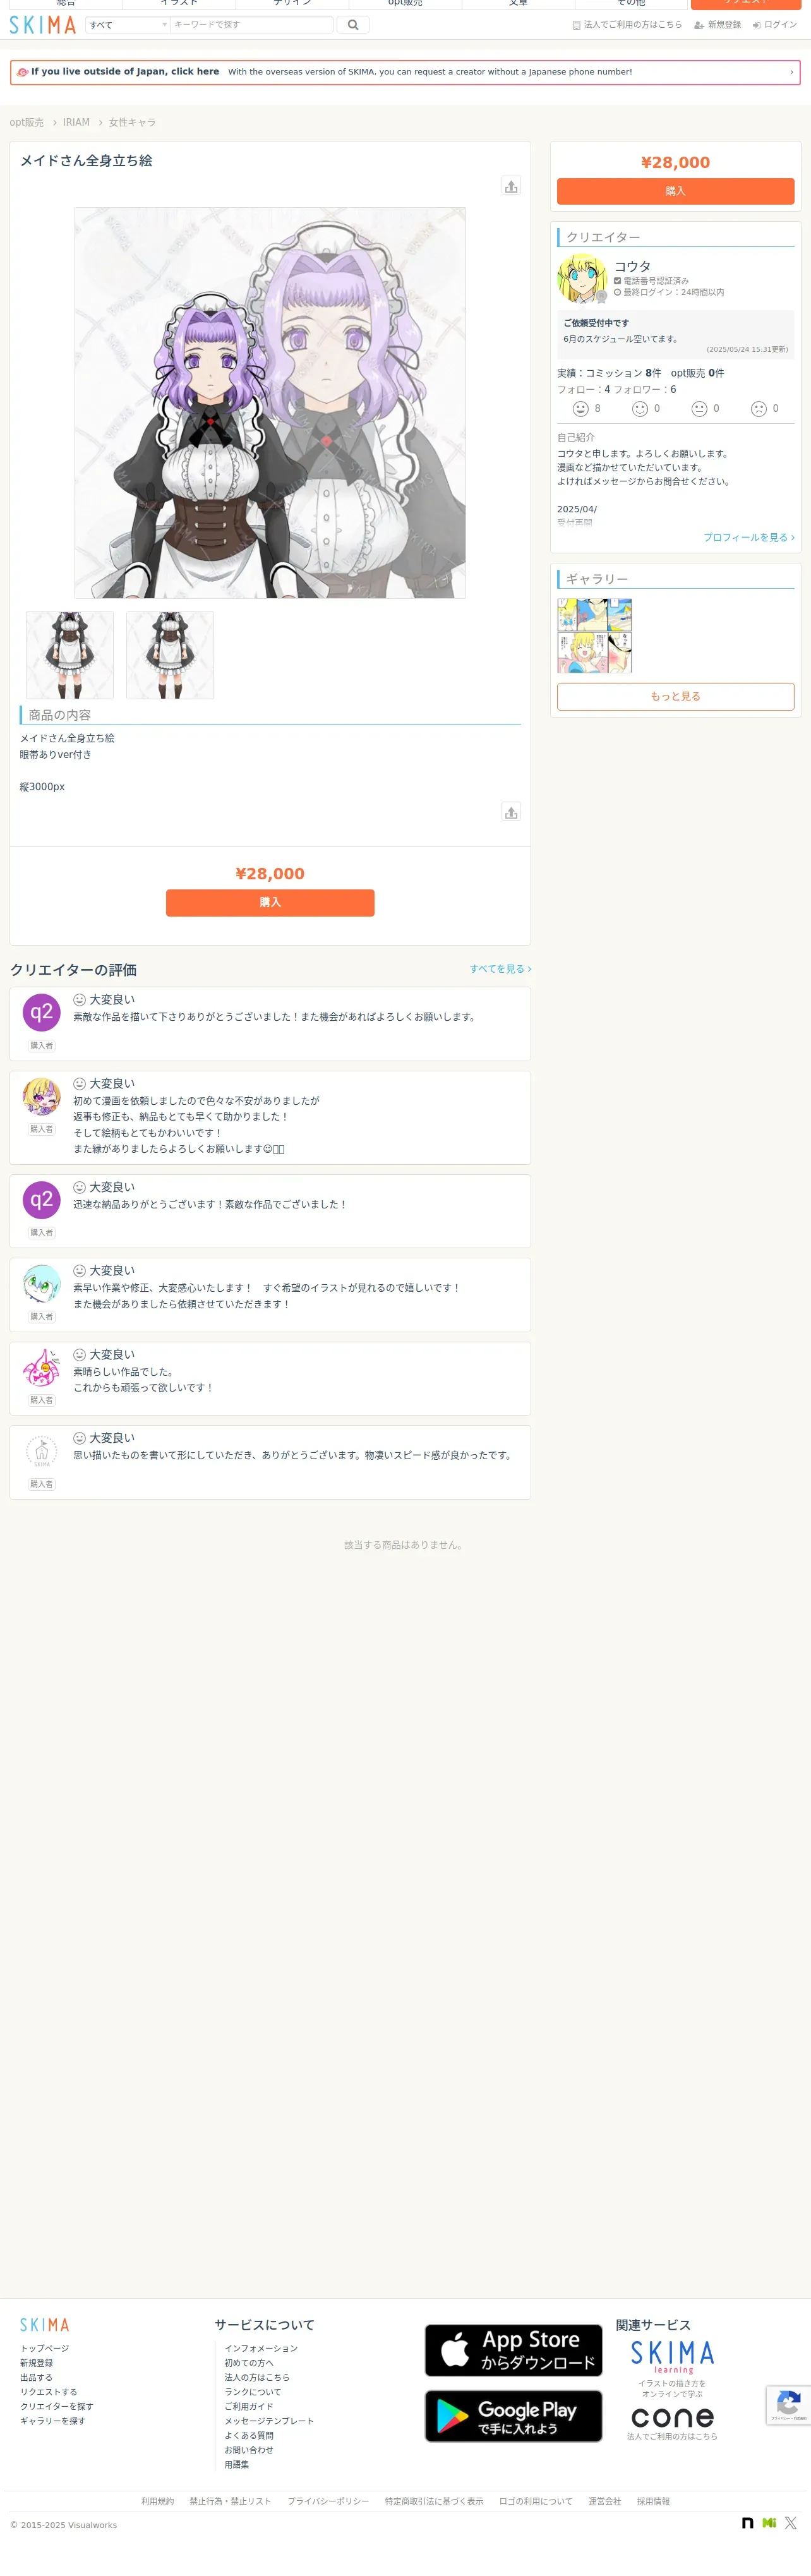Open footer link 出品する
Screen dimensions: 811x2576
click(x=36, y=2377)
